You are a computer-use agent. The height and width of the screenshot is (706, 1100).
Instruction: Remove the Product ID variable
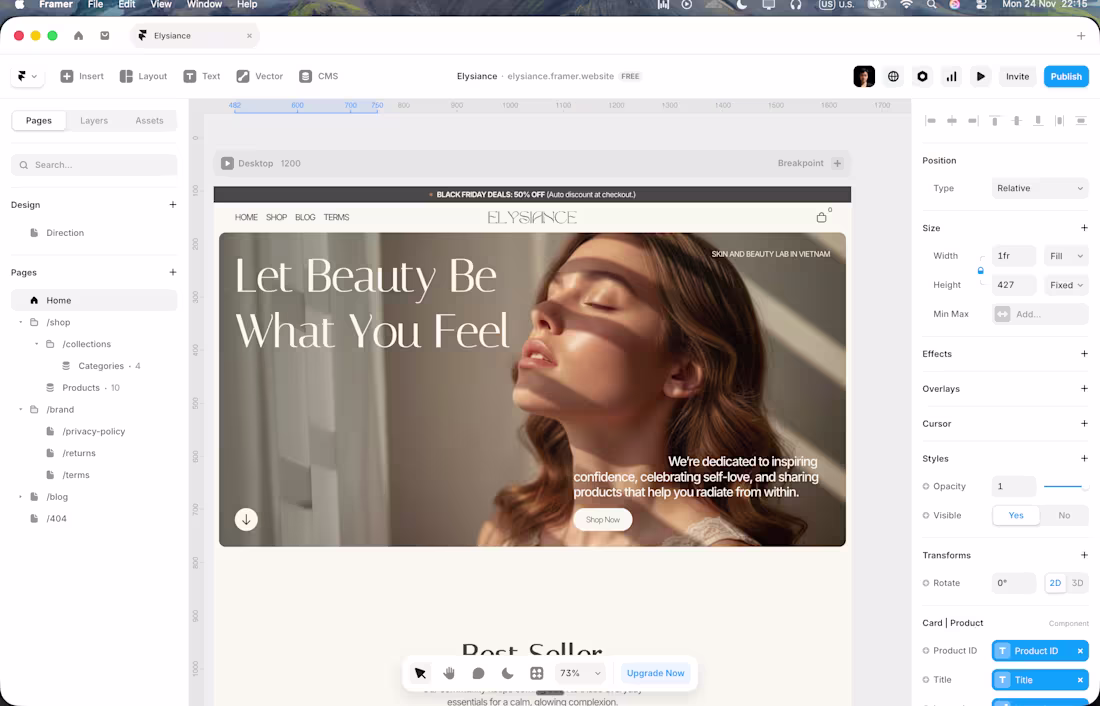(x=1080, y=651)
